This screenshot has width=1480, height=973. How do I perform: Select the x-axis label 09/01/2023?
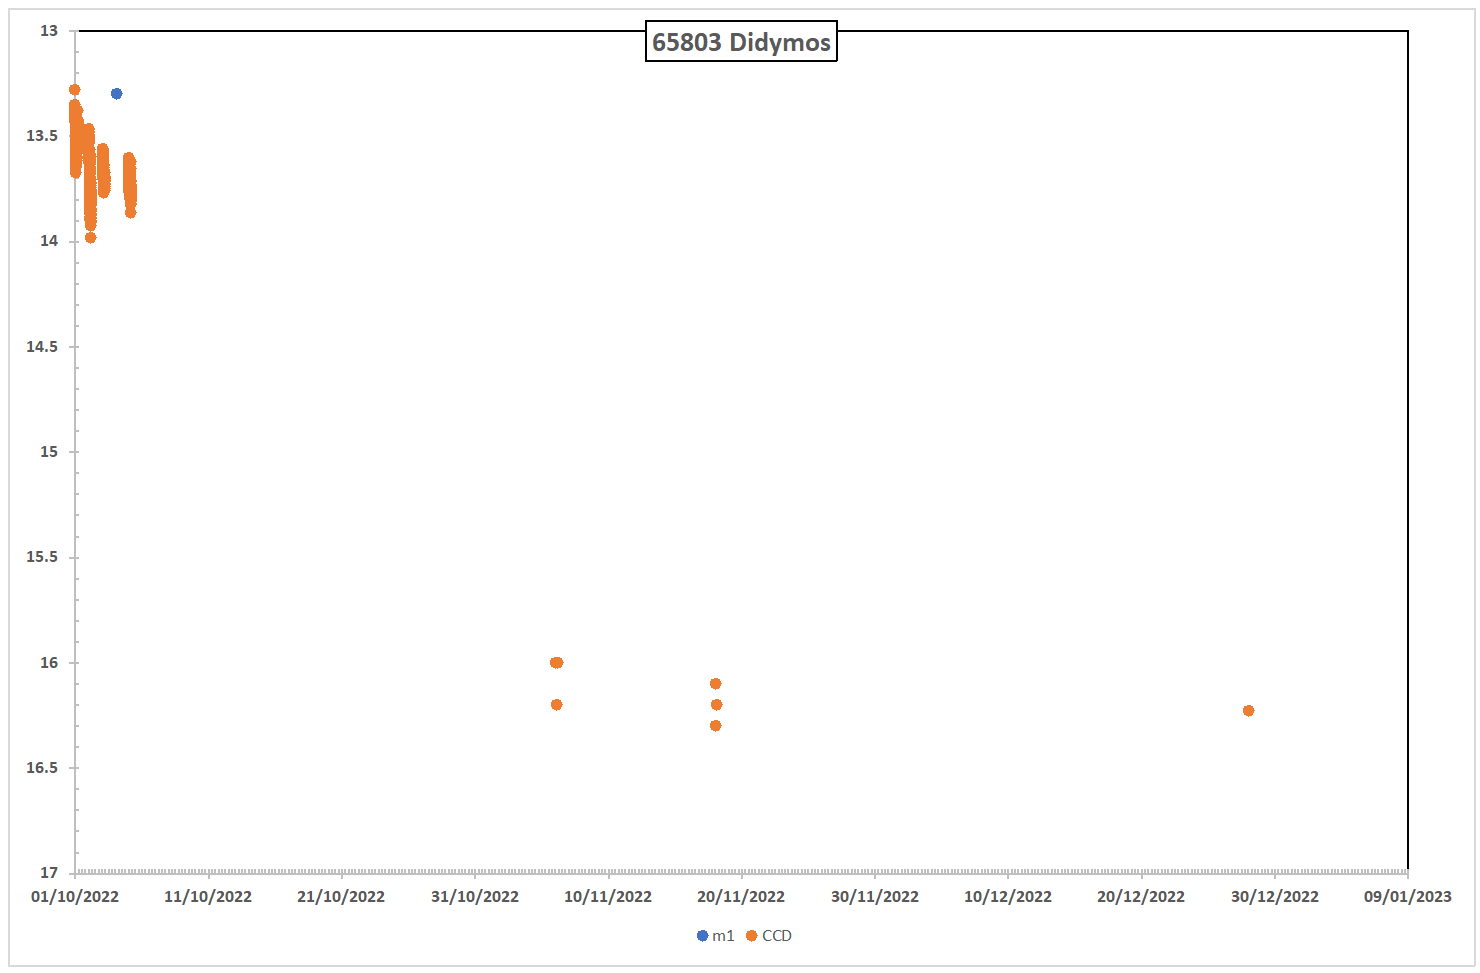[x=1408, y=897]
